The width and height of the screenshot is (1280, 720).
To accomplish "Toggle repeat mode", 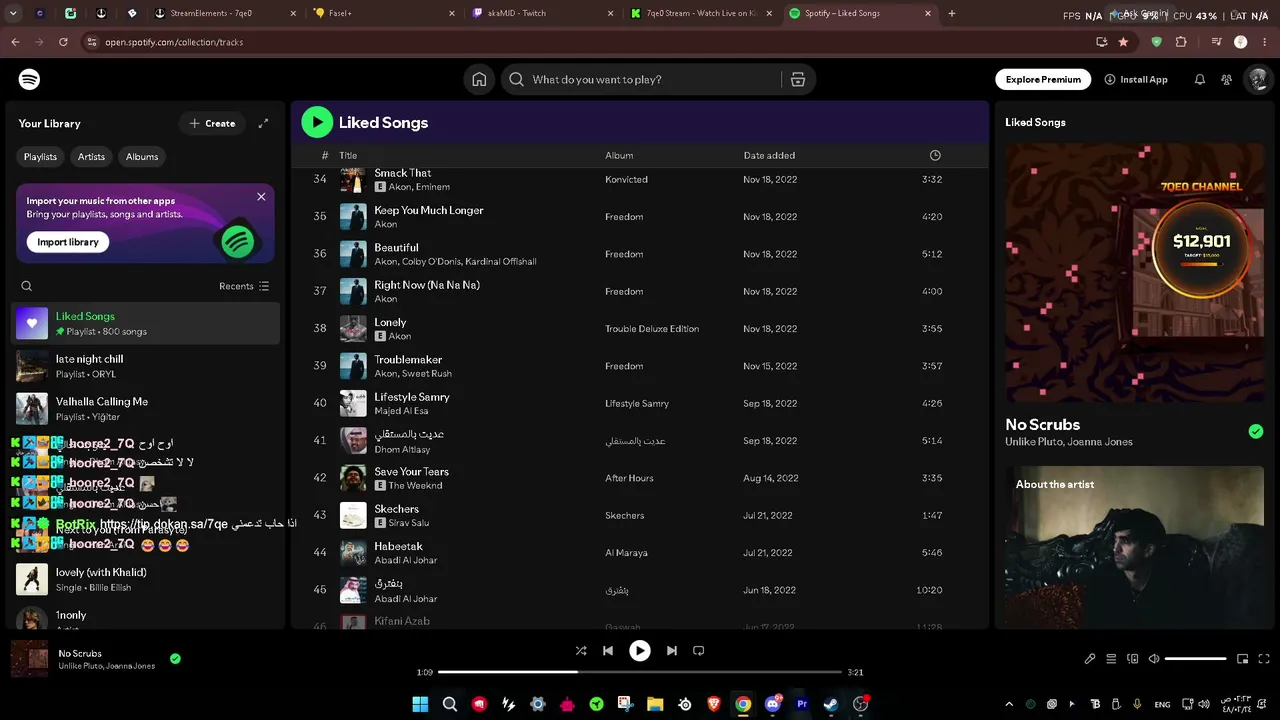I will tap(699, 650).
